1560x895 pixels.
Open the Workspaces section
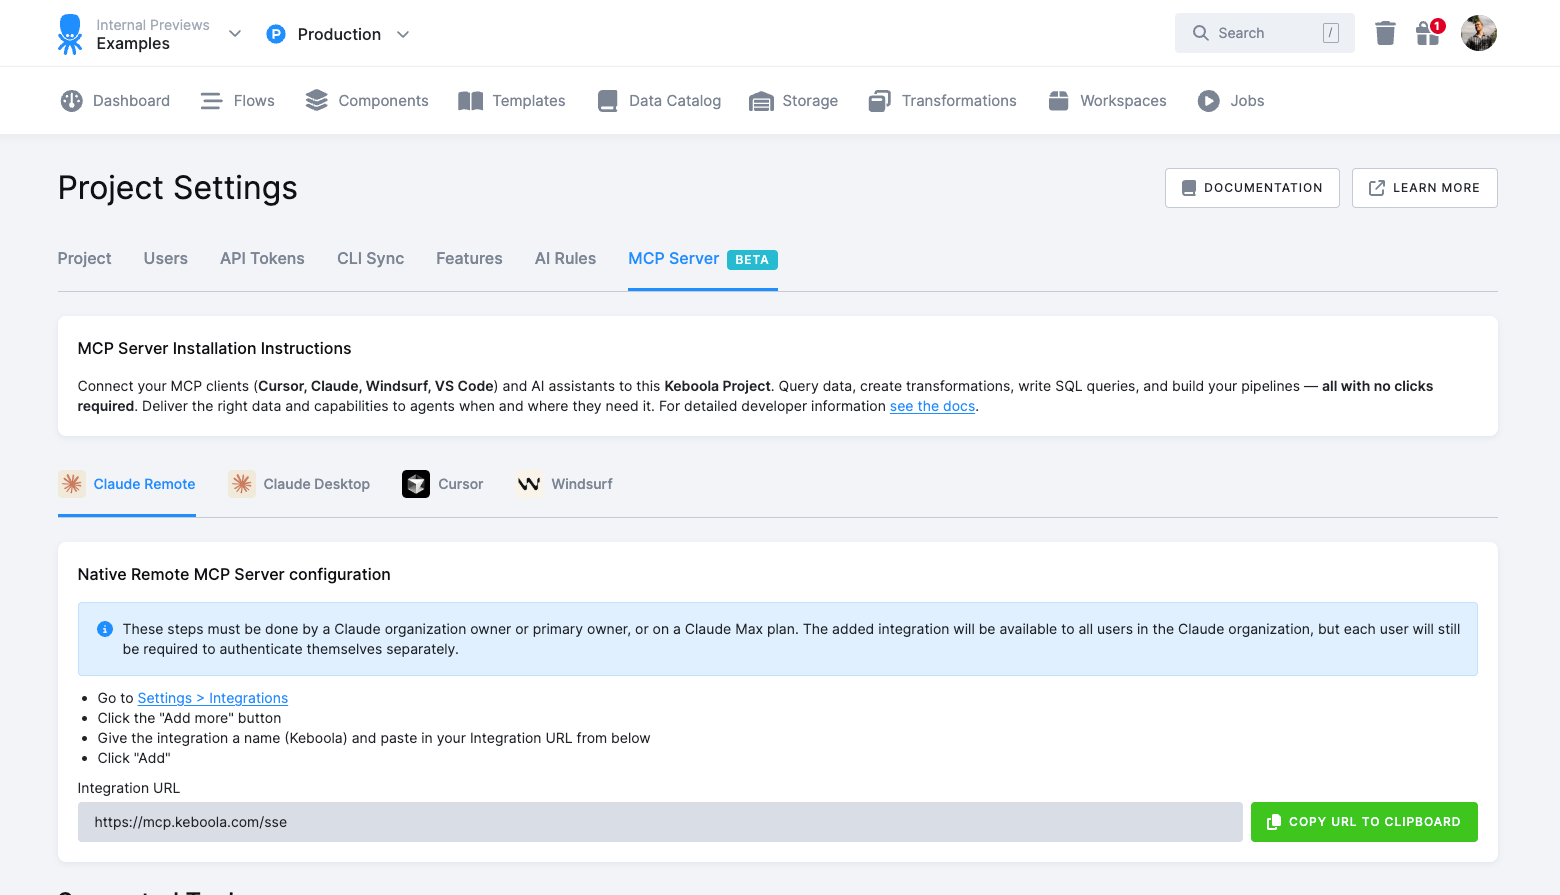[1107, 101]
